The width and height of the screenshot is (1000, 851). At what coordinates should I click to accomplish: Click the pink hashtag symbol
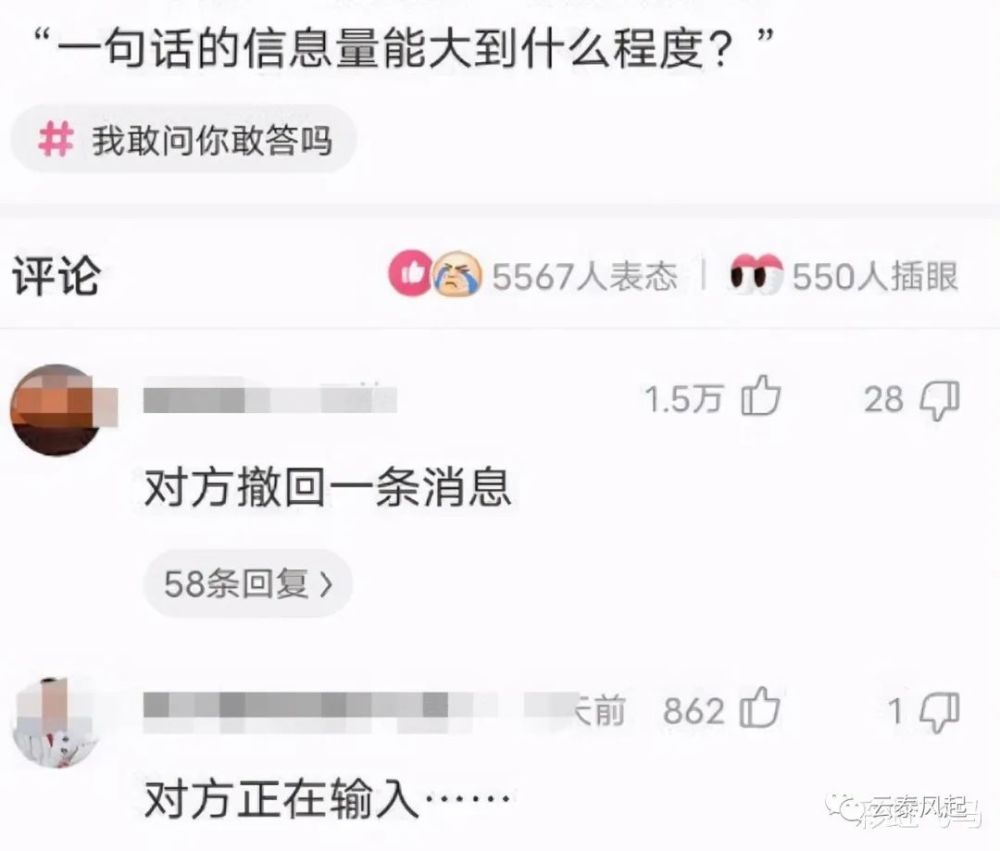(56, 139)
